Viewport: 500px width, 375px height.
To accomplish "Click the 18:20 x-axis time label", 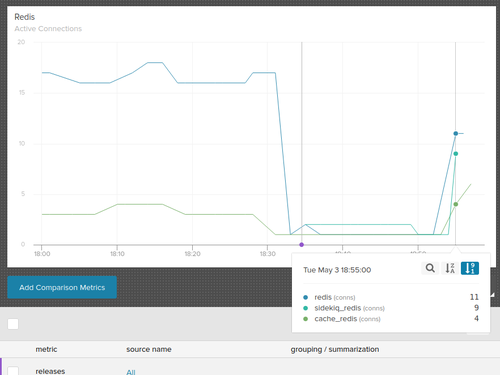I will (193, 254).
